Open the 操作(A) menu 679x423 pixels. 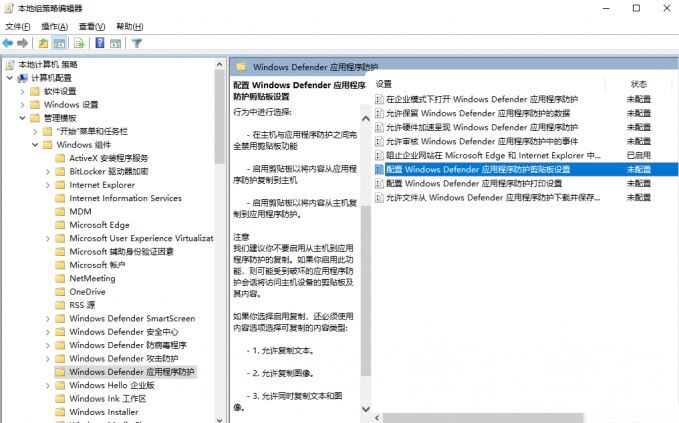coord(55,26)
